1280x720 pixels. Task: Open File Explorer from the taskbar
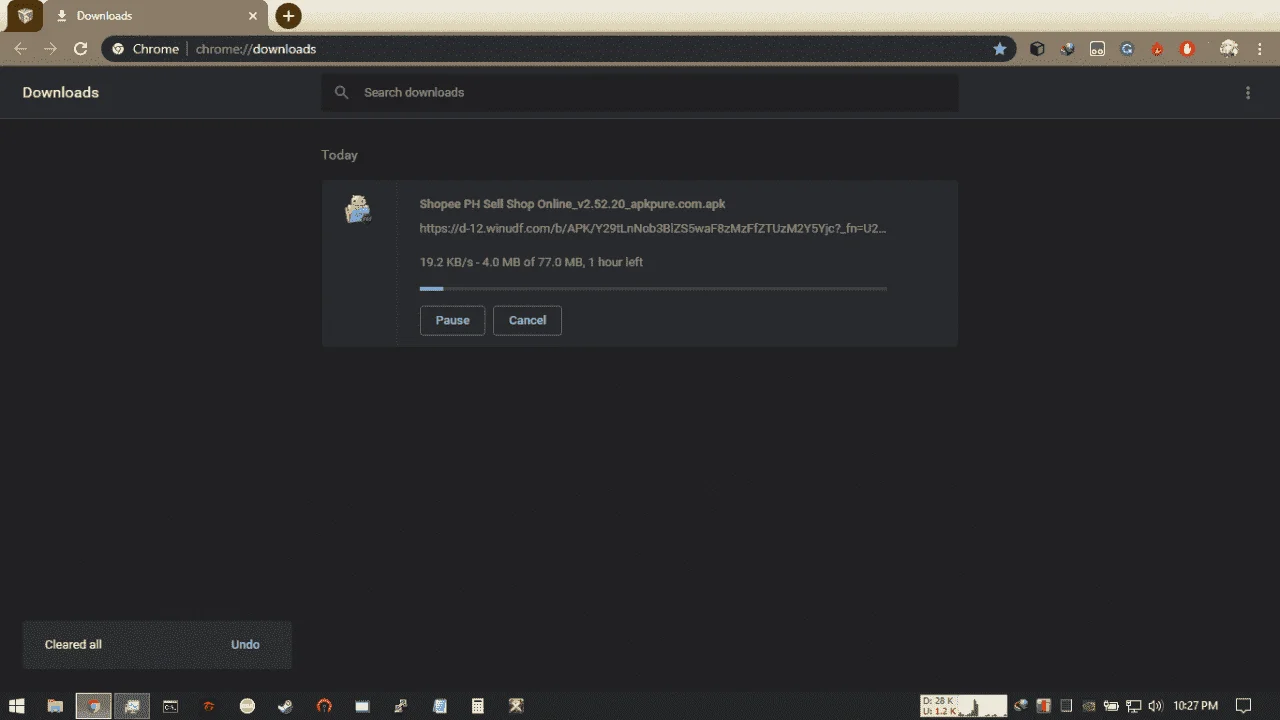55,706
